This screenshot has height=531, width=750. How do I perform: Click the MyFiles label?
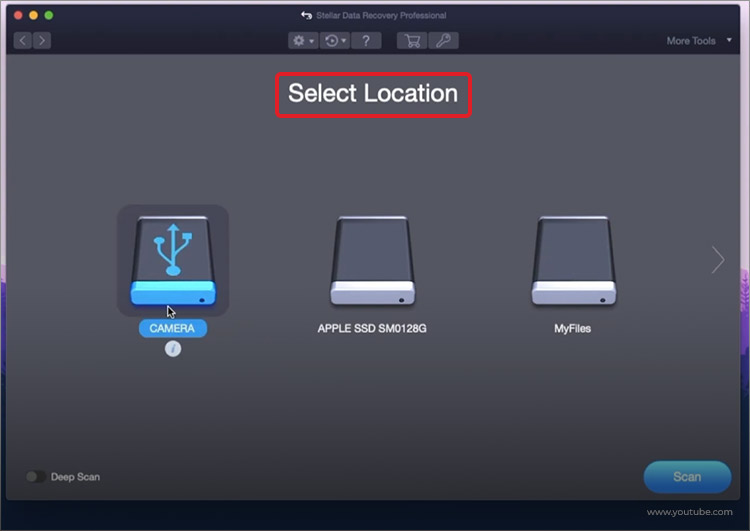[x=573, y=329]
